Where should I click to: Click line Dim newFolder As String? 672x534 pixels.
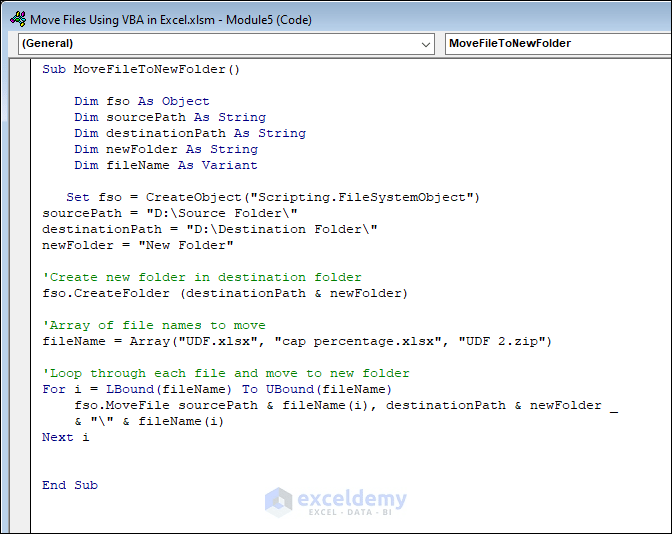pyautogui.click(x=166, y=149)
